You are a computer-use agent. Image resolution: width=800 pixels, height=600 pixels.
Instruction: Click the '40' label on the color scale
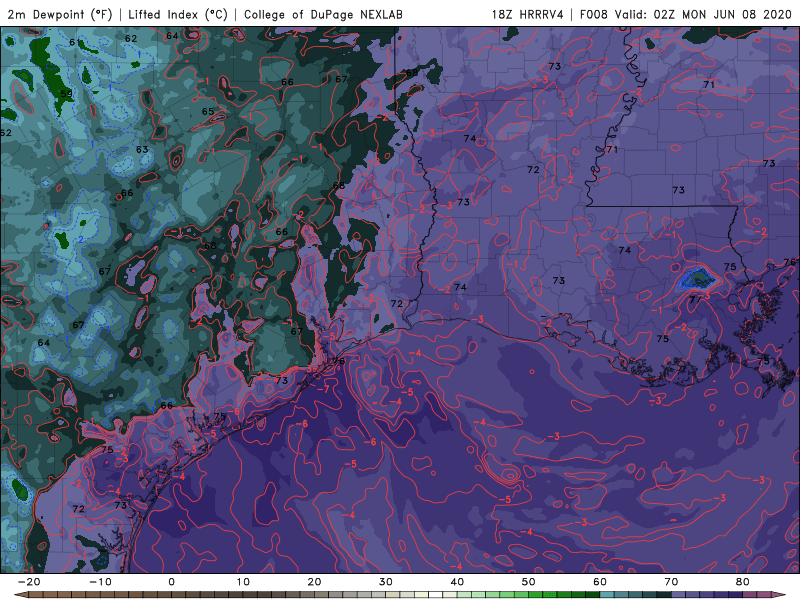click(x=457, y=582)
